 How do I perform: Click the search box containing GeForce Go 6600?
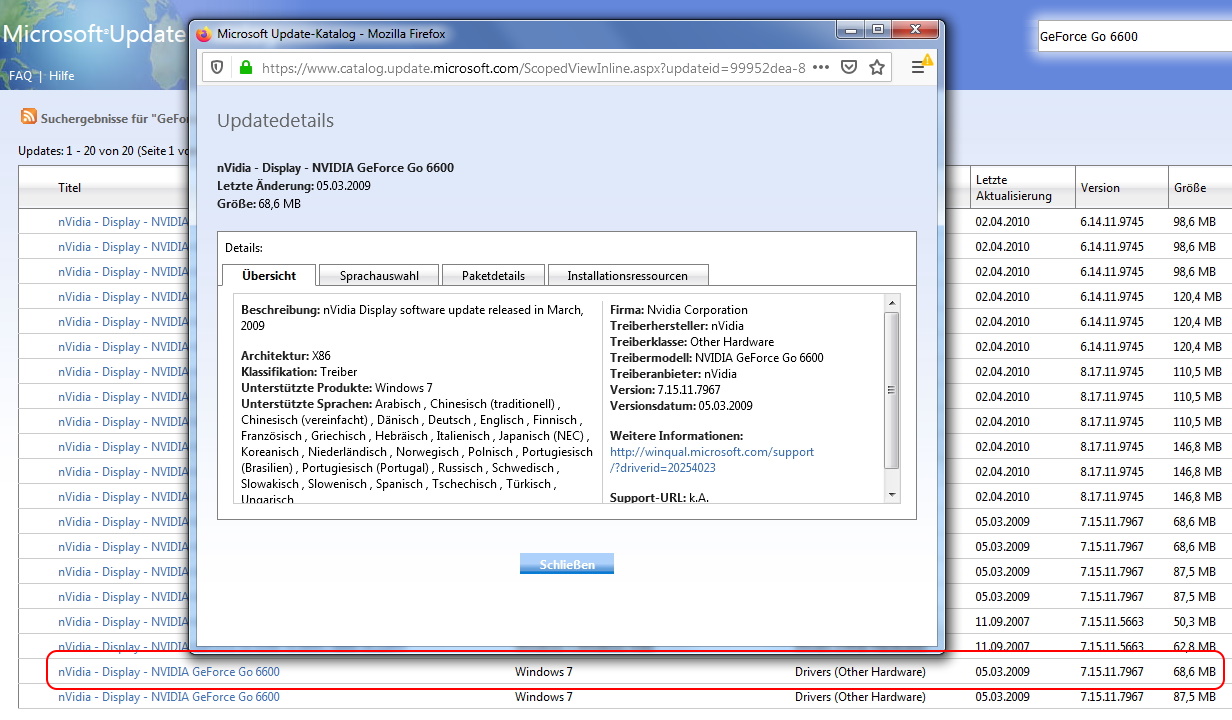coord(1134,37)
